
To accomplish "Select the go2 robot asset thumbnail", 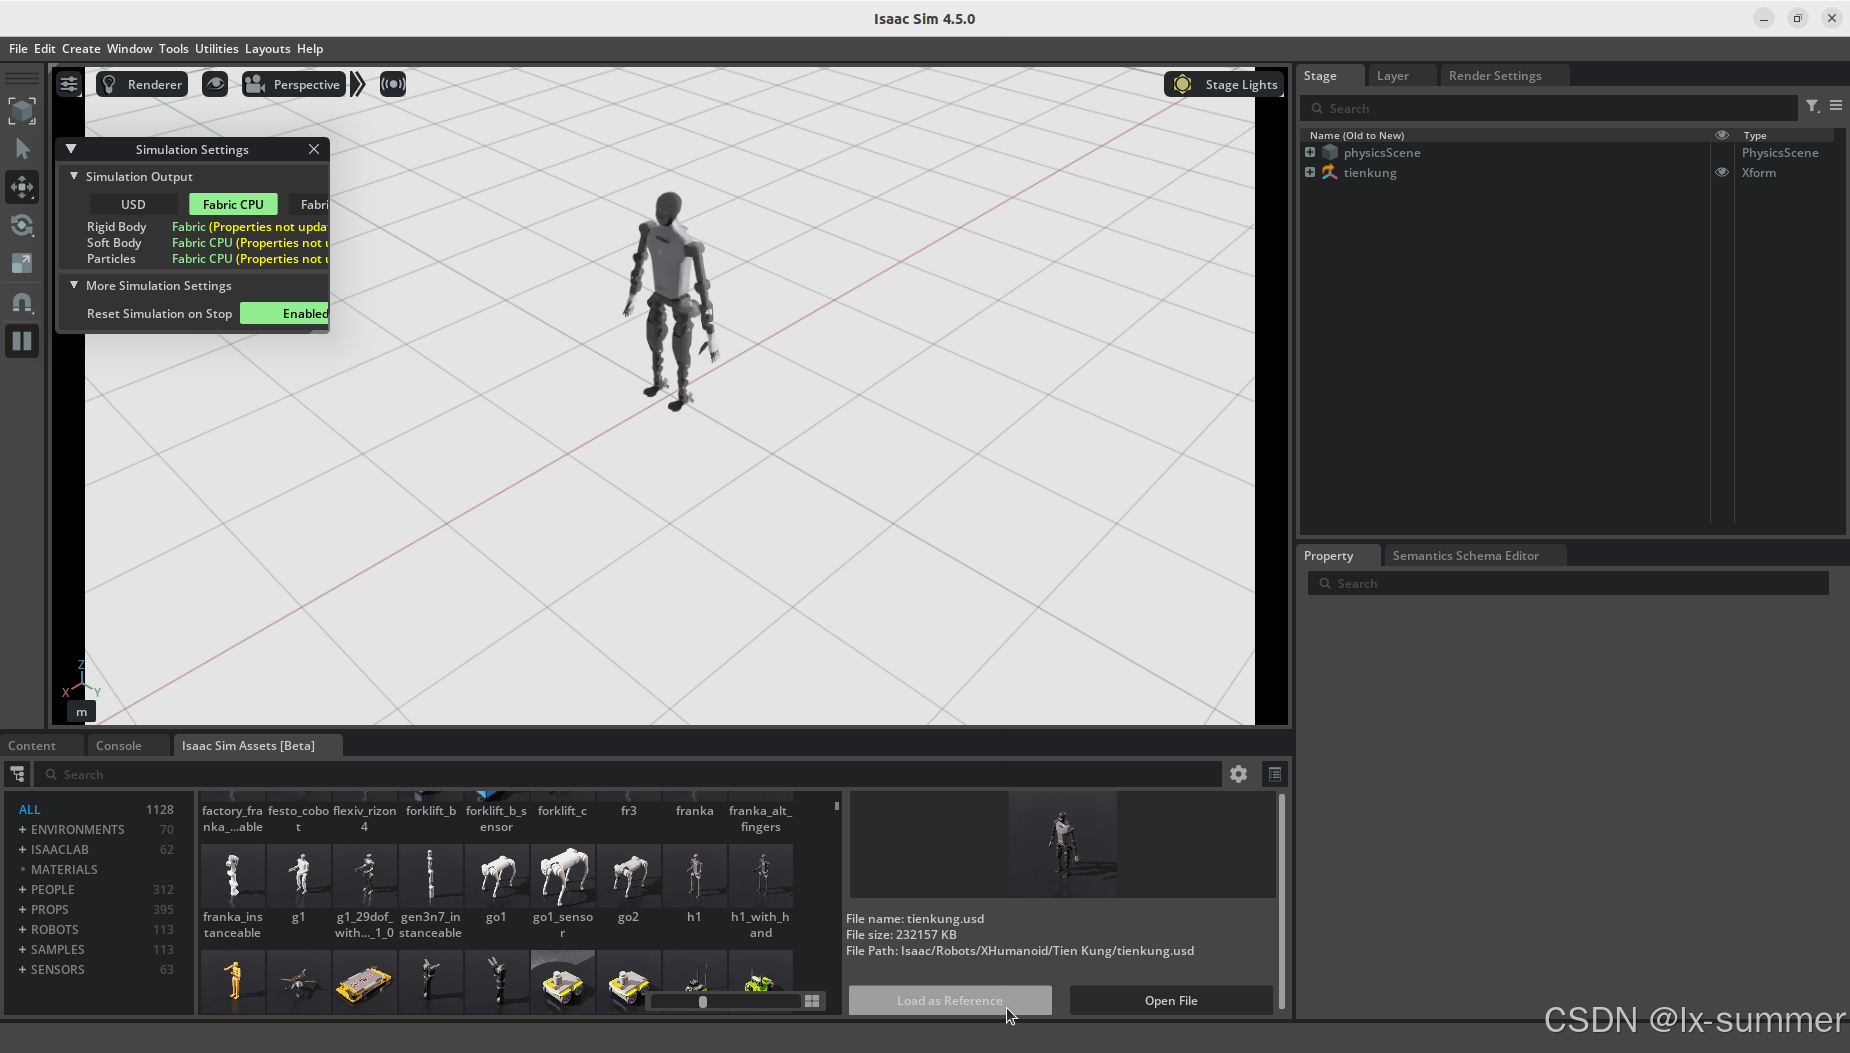I will (x=629, y=874).
